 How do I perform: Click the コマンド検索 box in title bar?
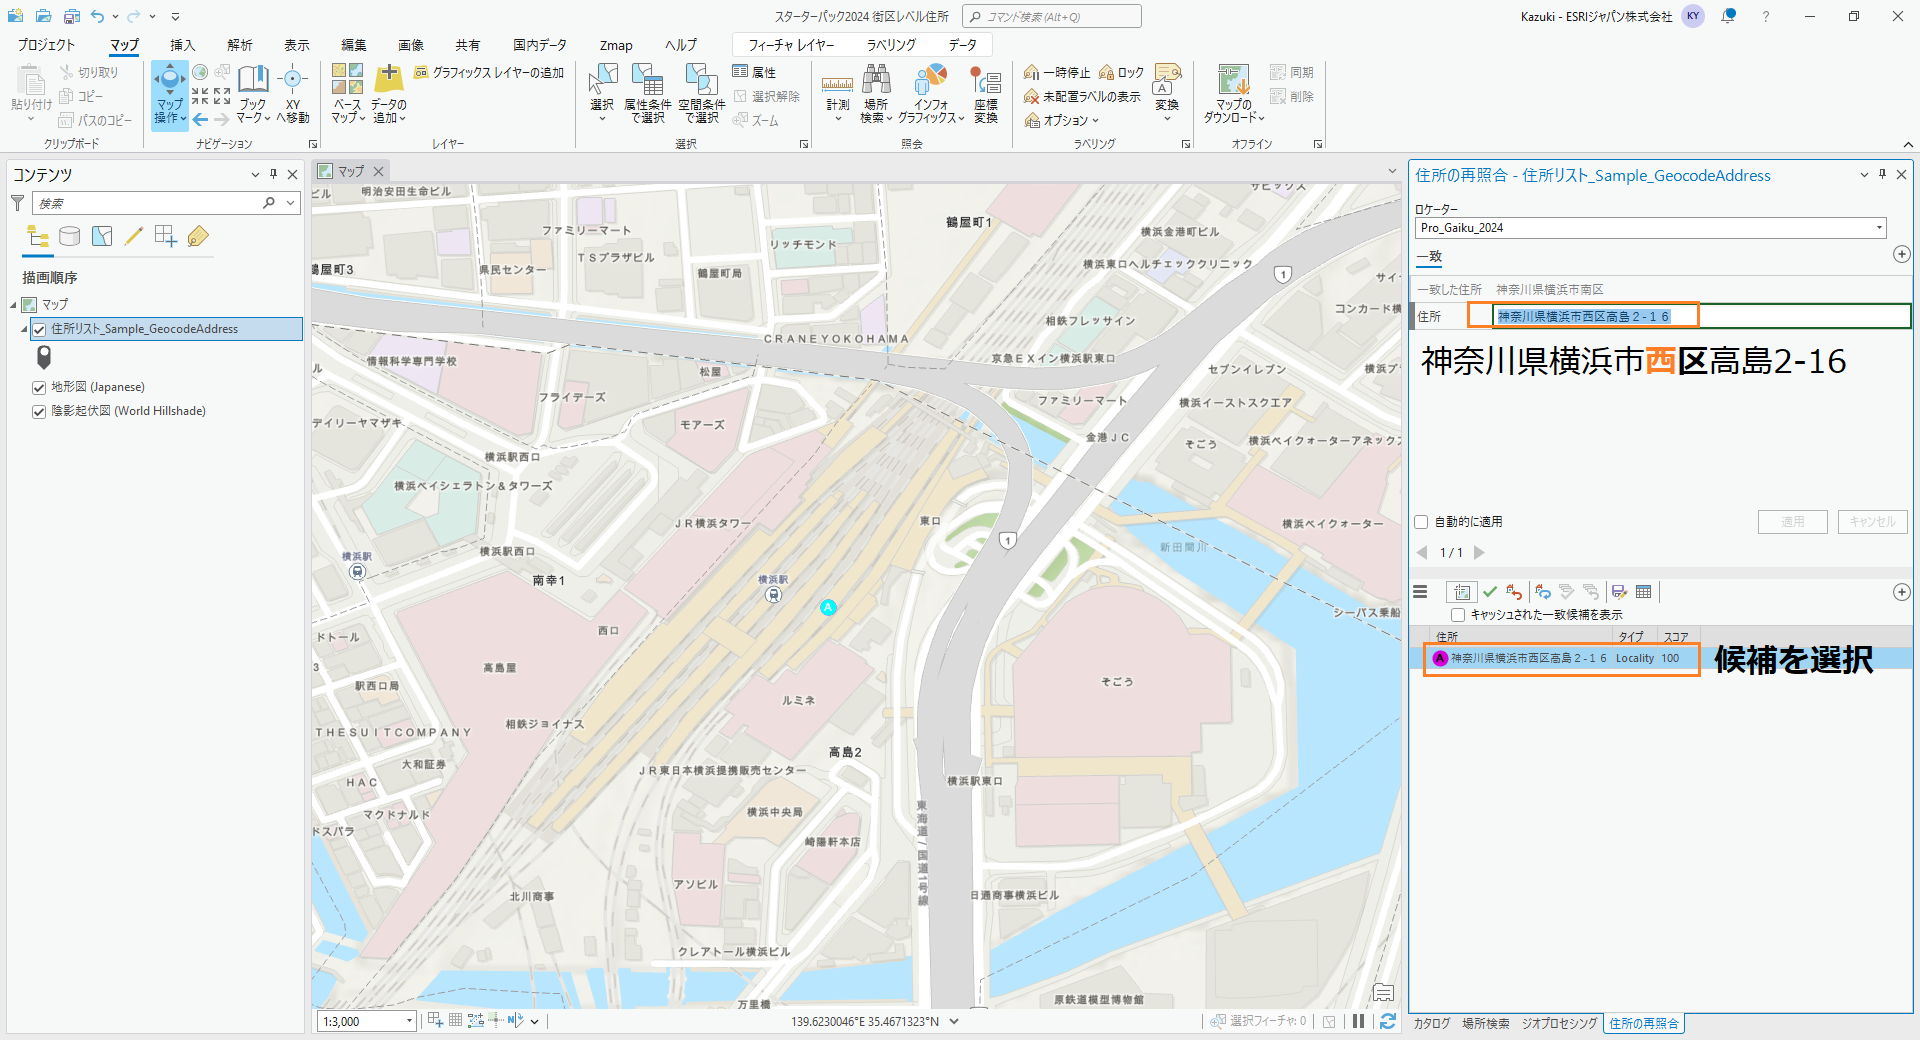(1051, 16)
